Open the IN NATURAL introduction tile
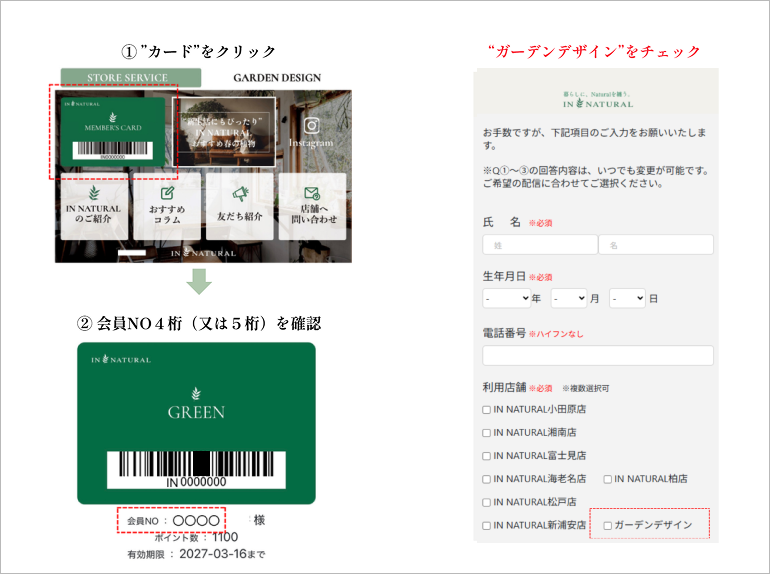 point(93,206)
